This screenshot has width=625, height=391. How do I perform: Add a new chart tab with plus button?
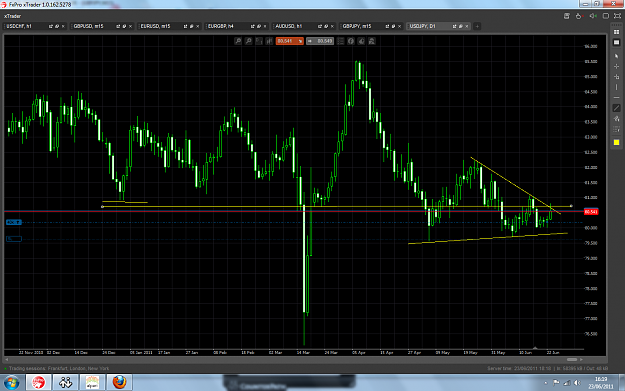coord(477,26)
